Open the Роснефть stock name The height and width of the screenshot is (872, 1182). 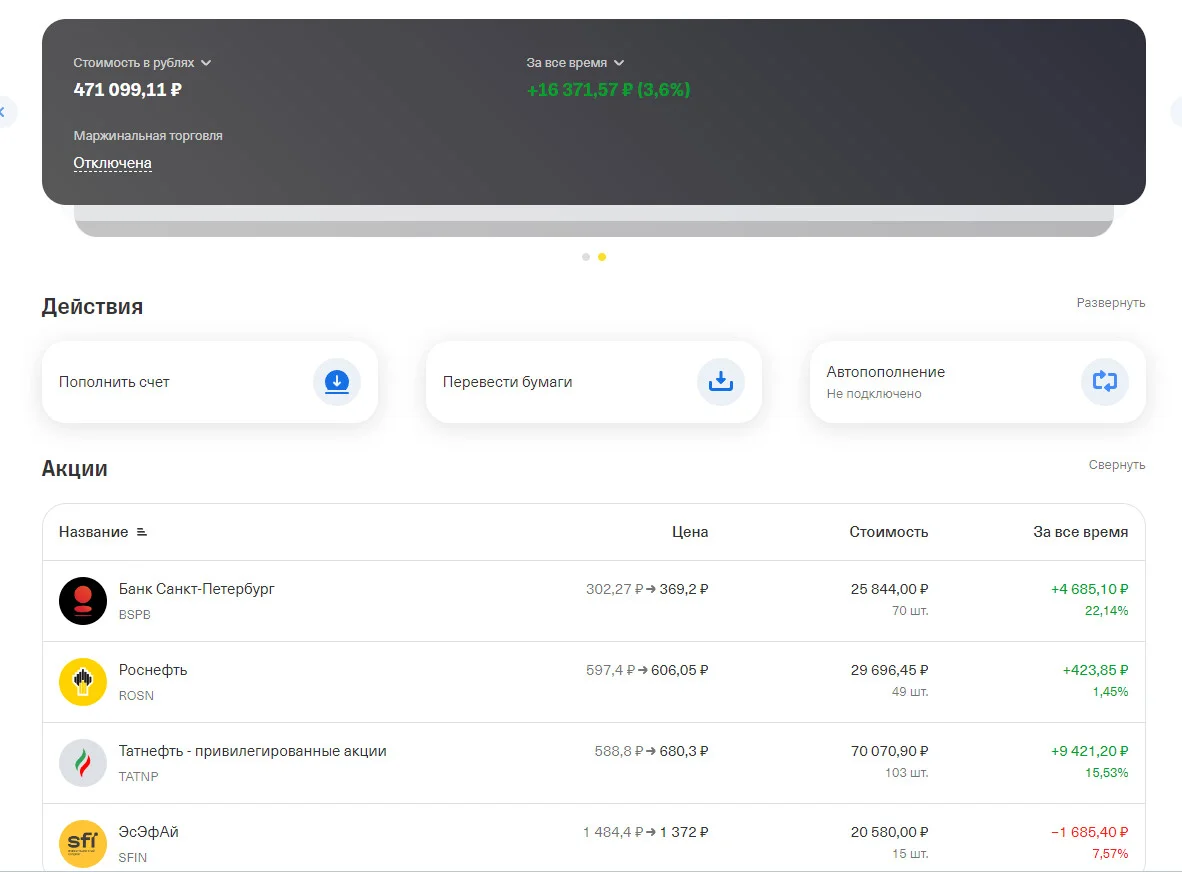(x=153, y=670)
